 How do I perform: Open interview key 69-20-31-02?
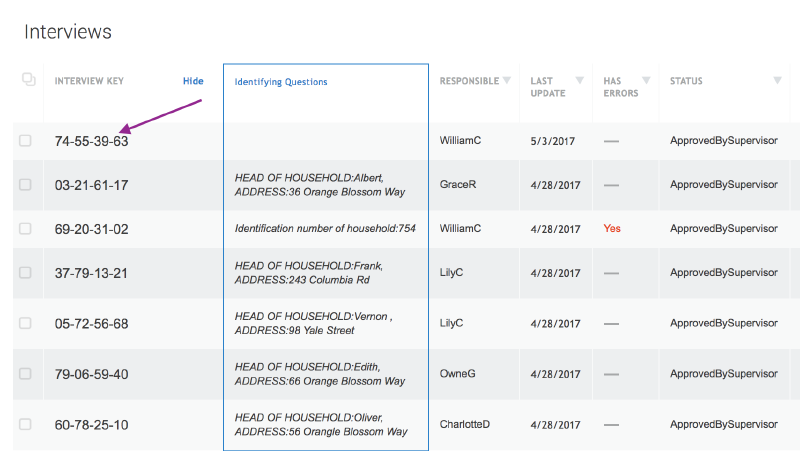[91, 229]
